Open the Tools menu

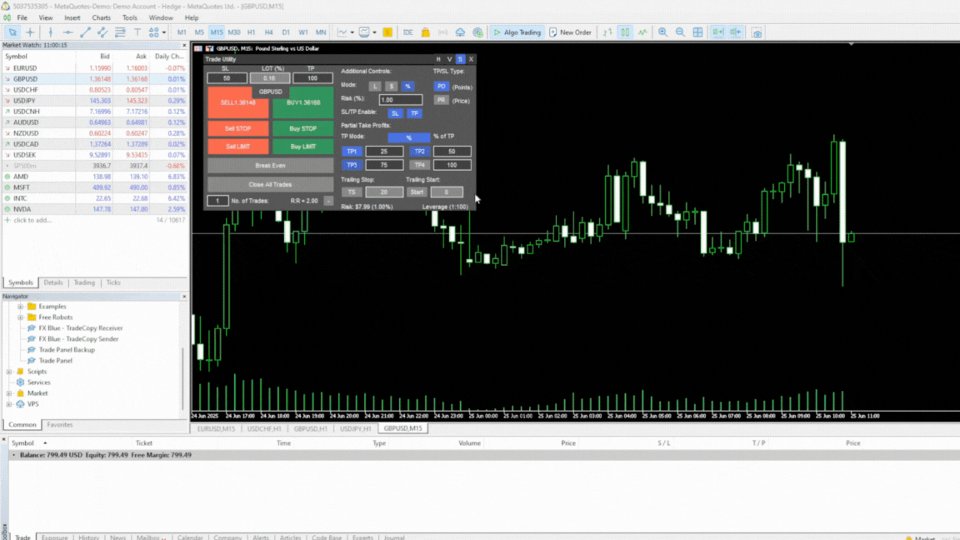pyautogui.click(x=130, y=18)
